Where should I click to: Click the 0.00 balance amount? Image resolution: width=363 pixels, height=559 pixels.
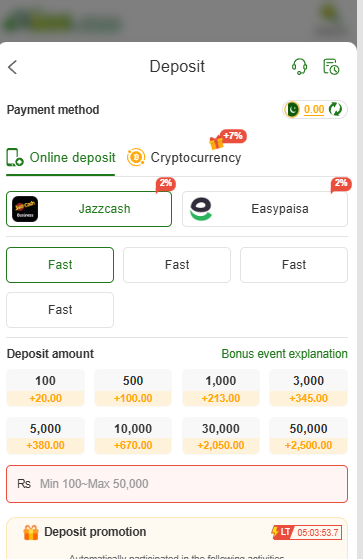coord(314,109)
